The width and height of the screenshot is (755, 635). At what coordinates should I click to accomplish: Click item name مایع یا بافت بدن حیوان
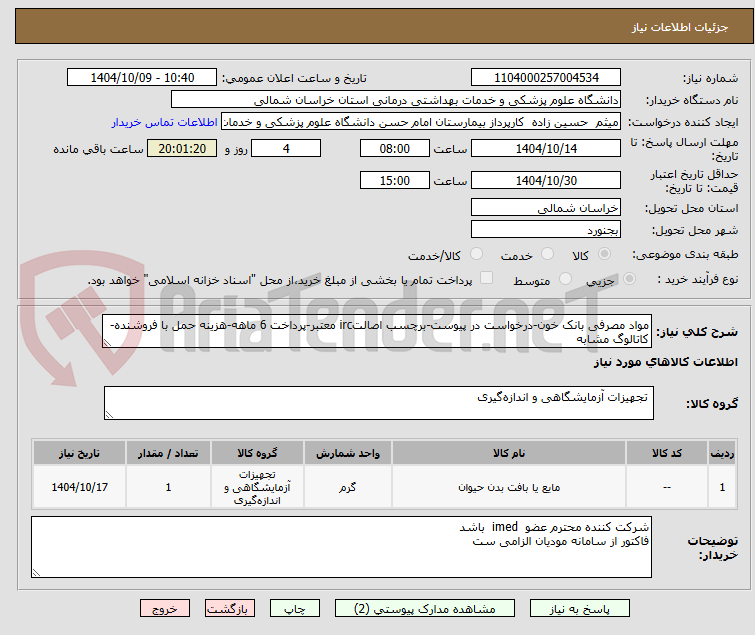tap(509, 487)
